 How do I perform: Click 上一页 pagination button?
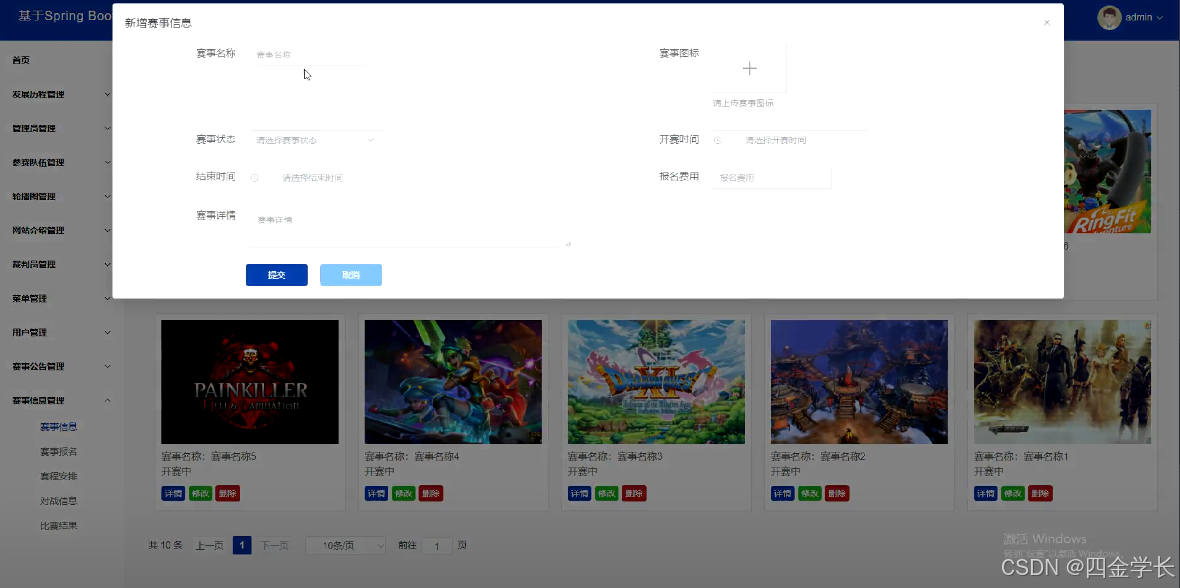(x=209, y=545)
